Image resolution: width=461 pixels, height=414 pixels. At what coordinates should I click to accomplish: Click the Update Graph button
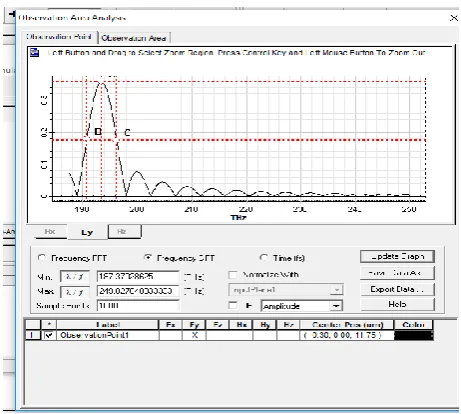[x=397, y=256]
